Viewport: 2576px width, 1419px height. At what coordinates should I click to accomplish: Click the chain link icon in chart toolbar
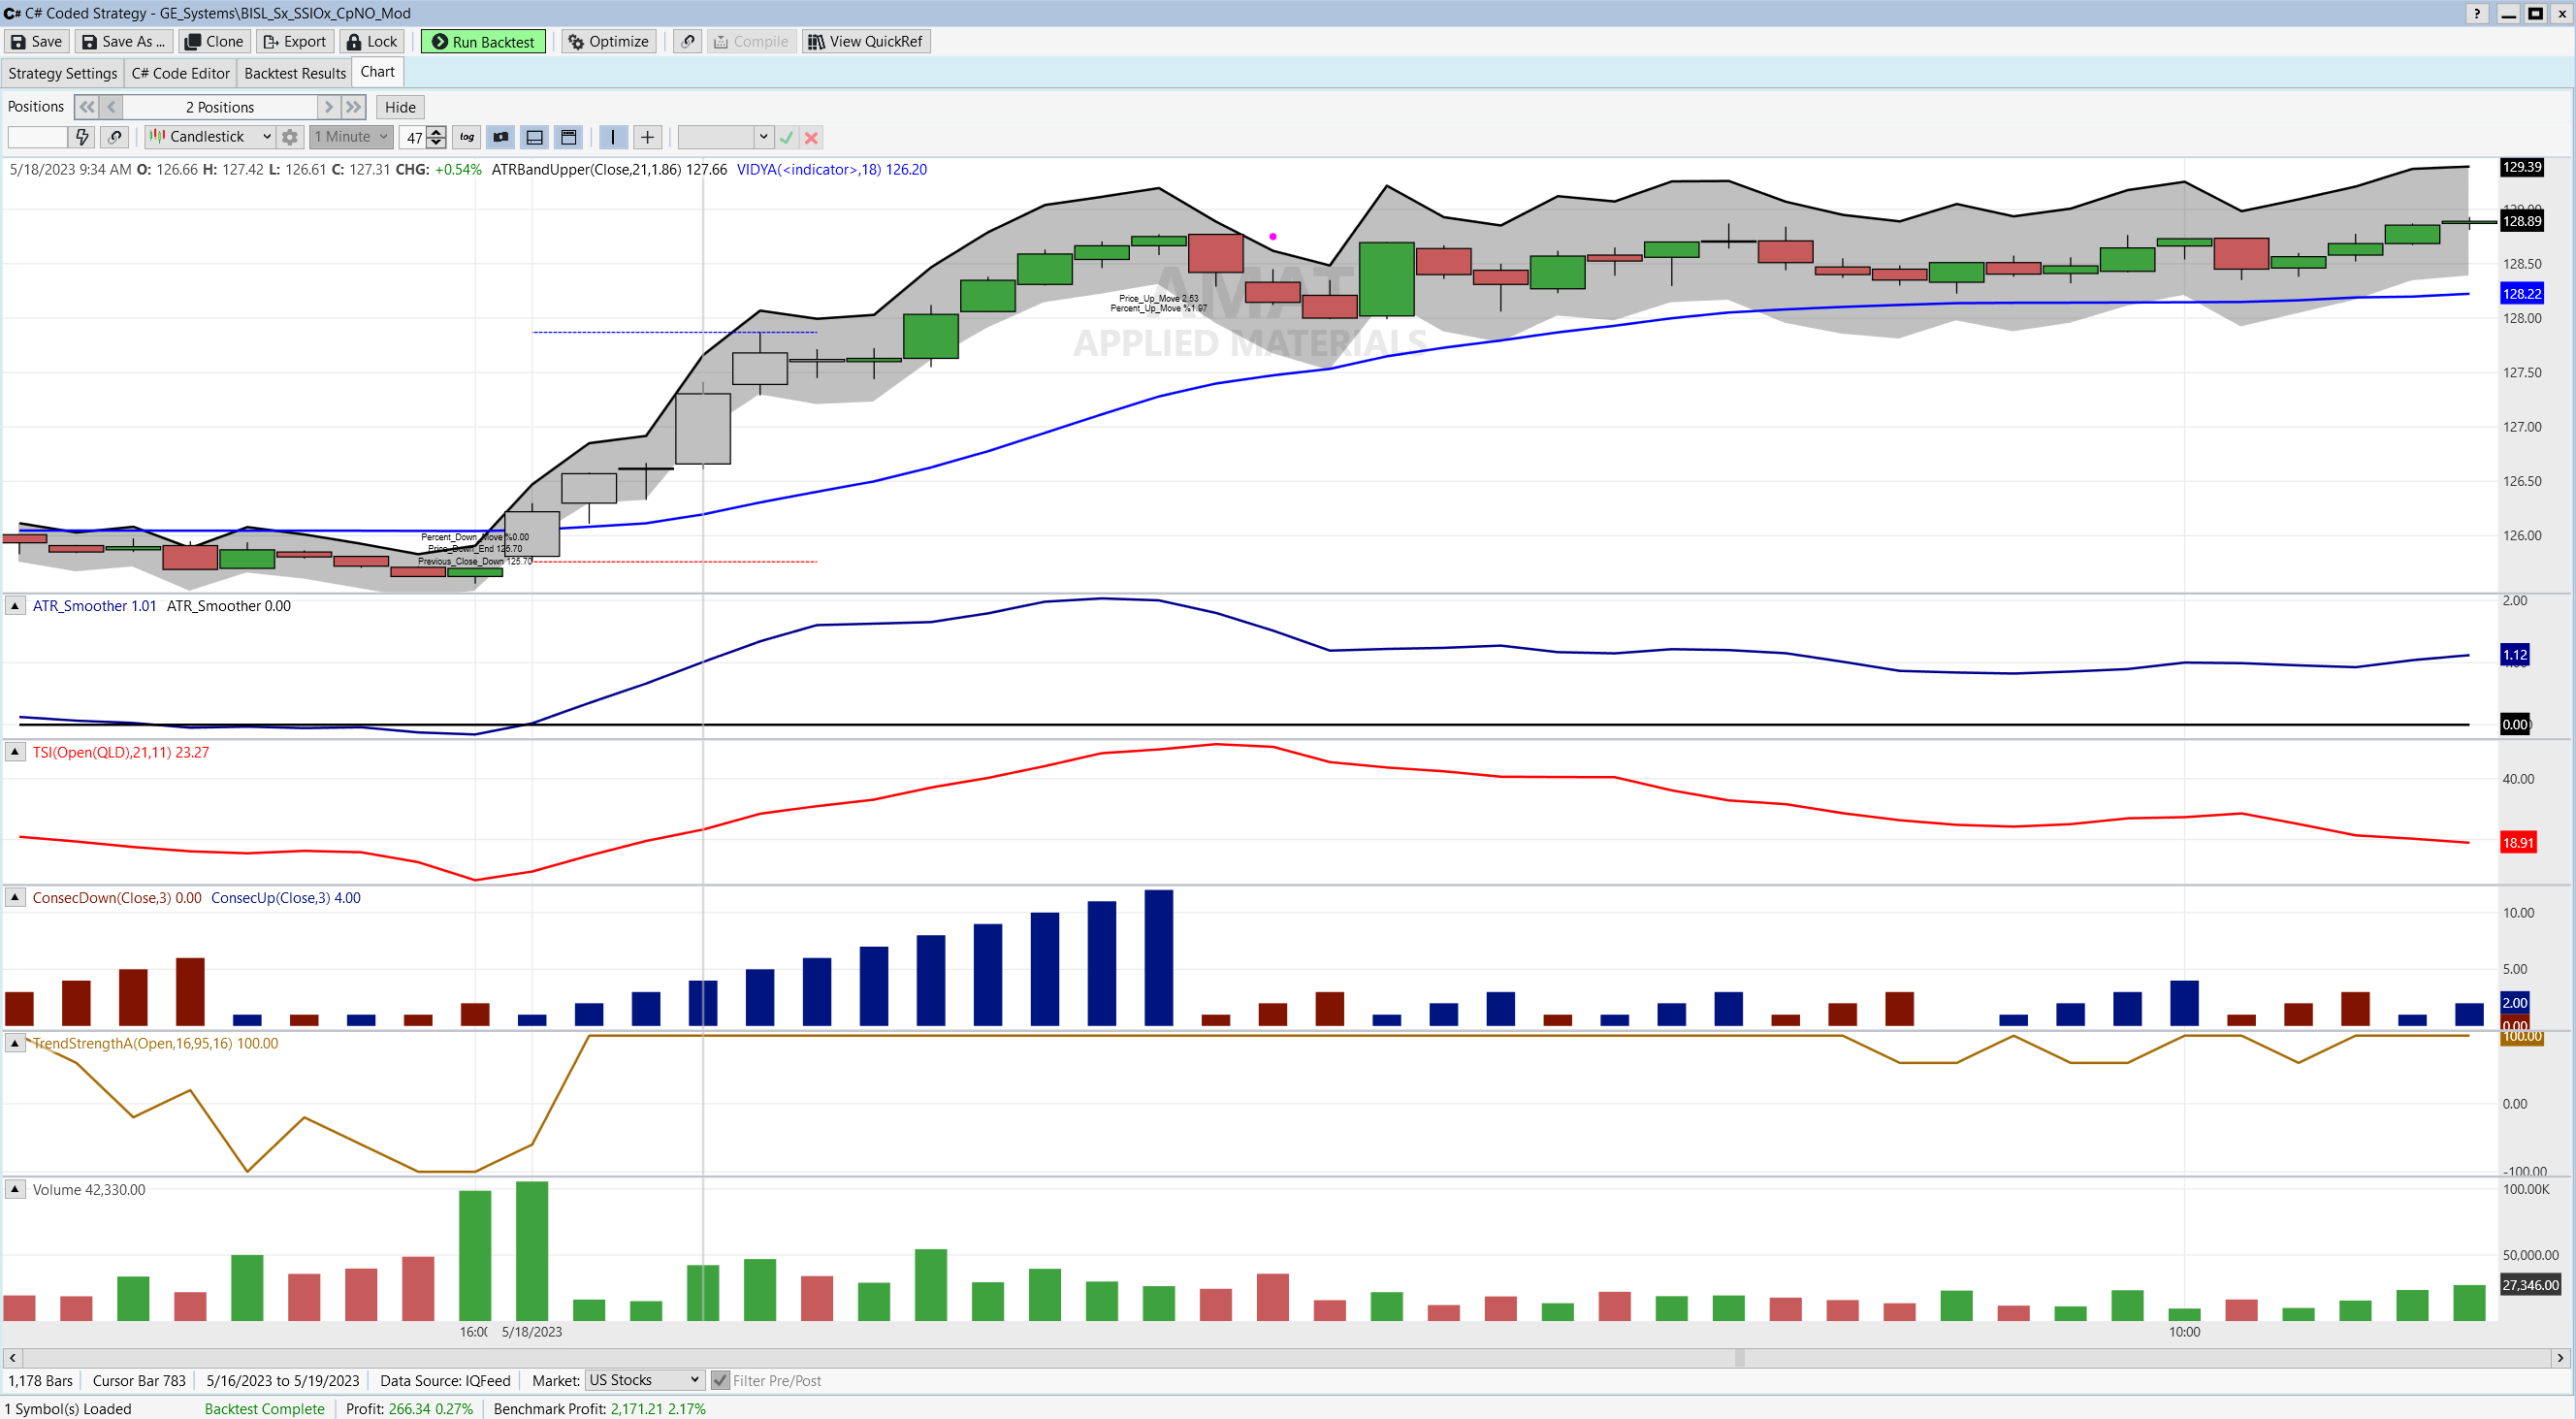[115, 137]
